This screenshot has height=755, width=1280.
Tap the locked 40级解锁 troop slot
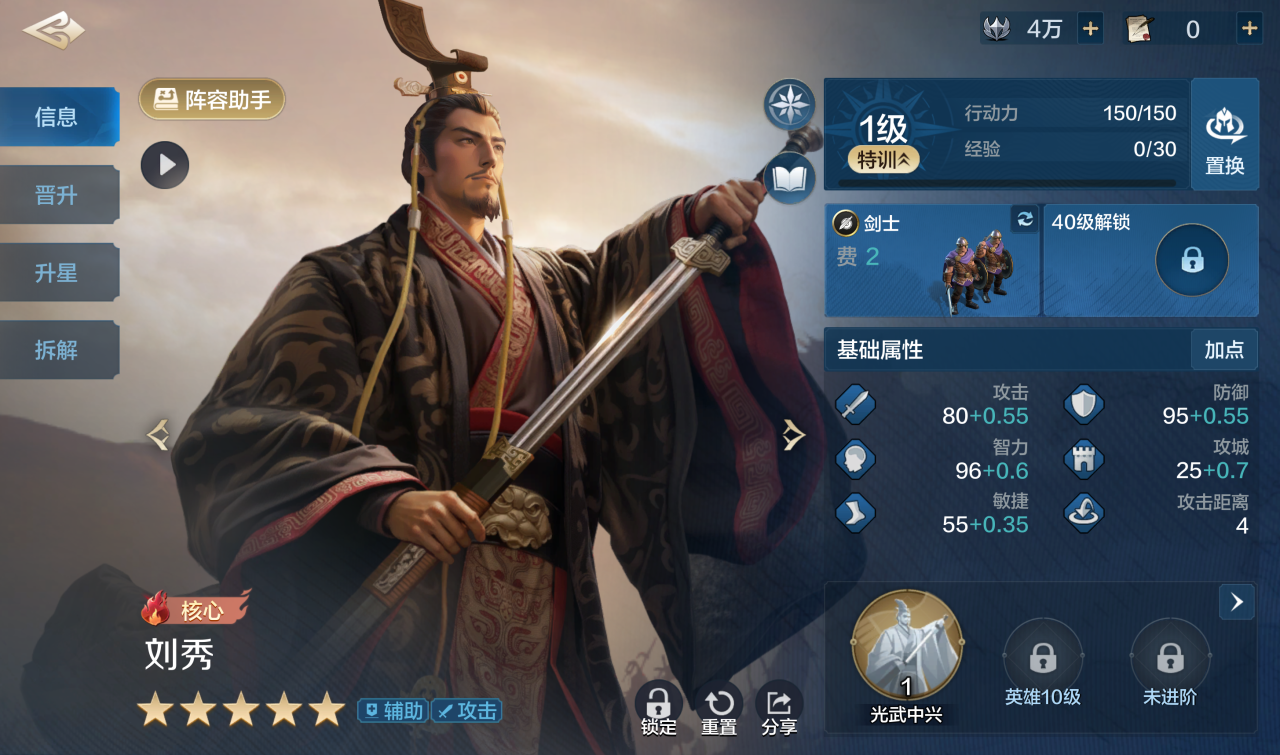[x=1151, y=260]
